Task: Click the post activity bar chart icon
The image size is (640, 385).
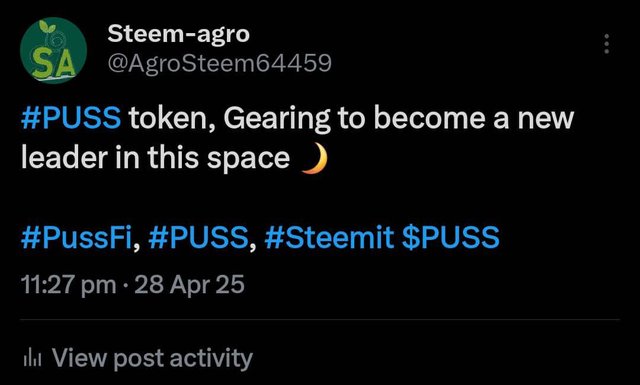Action: pos(33,358)
